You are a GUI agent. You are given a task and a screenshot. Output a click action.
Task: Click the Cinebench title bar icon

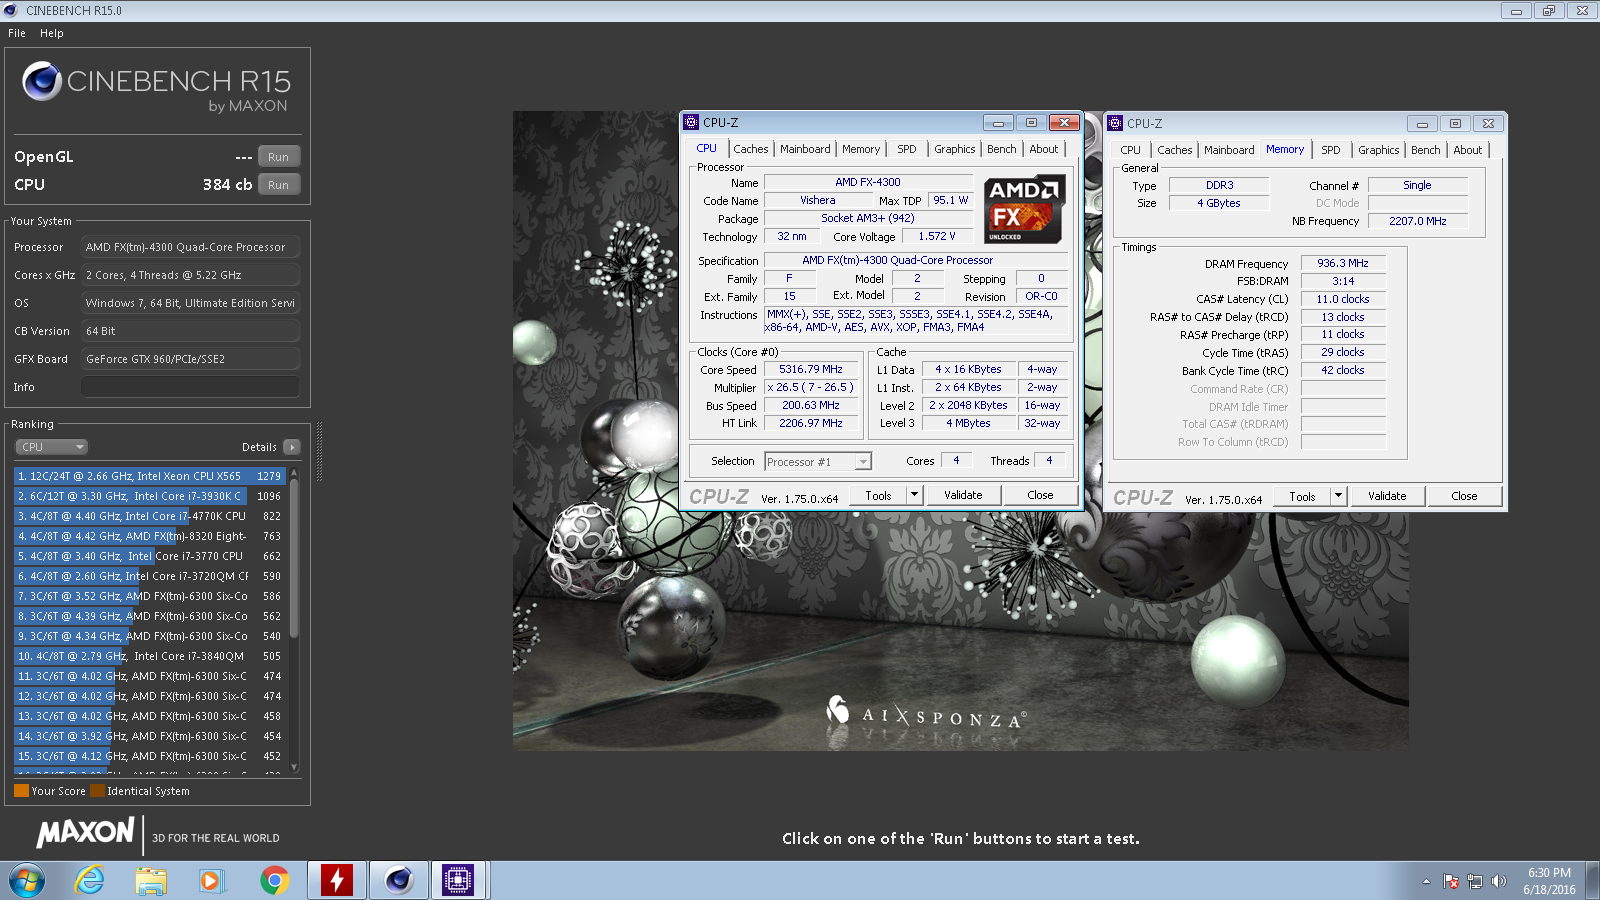[x=11, y=10]
